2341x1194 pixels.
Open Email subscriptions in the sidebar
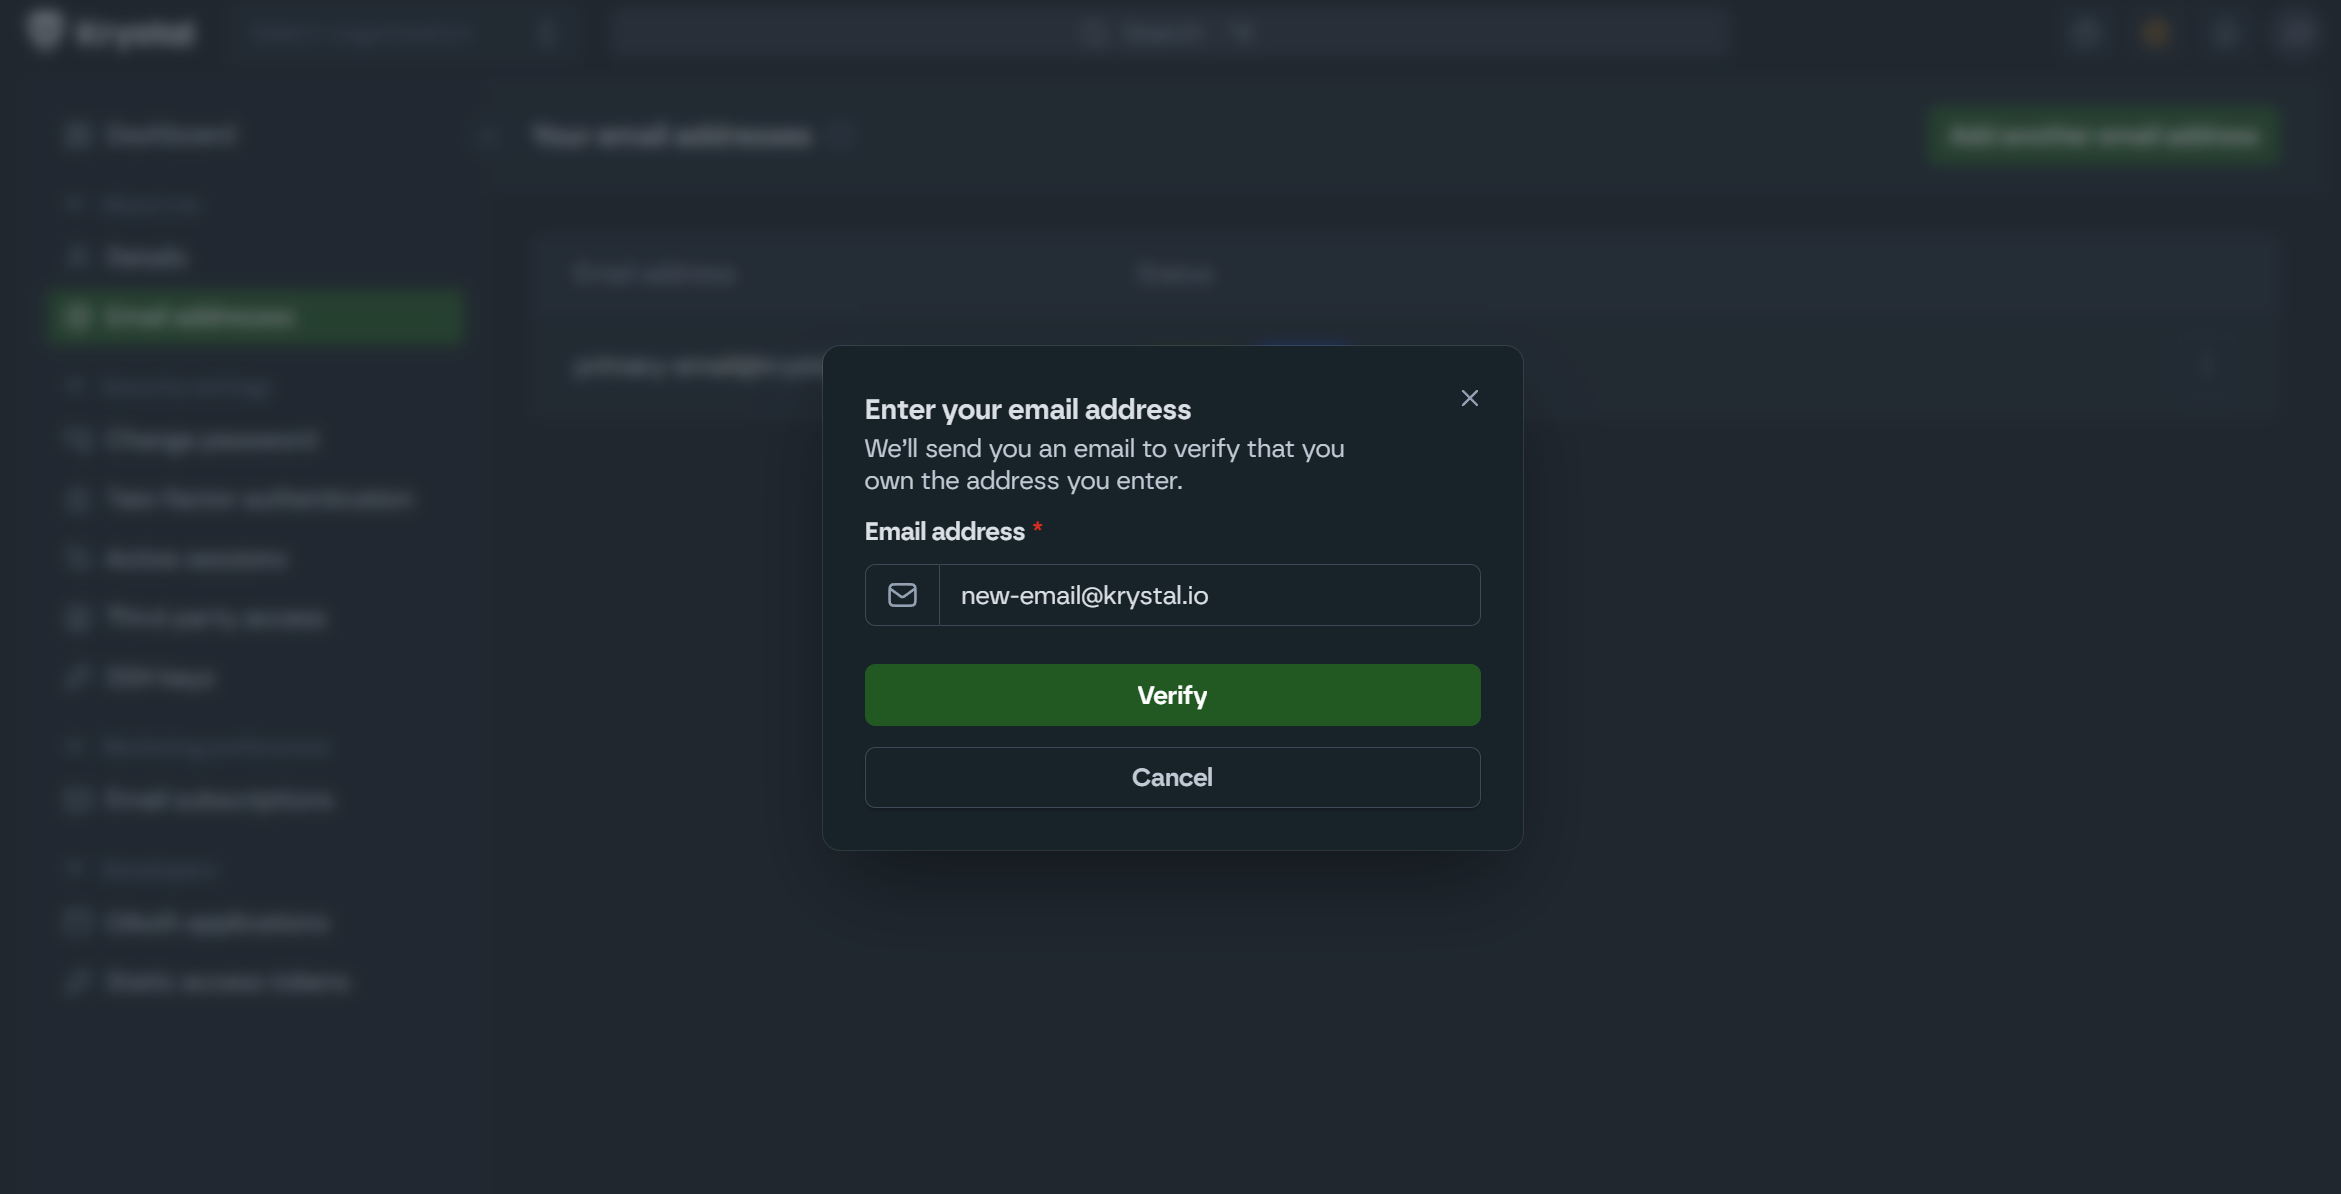[218, 800]
